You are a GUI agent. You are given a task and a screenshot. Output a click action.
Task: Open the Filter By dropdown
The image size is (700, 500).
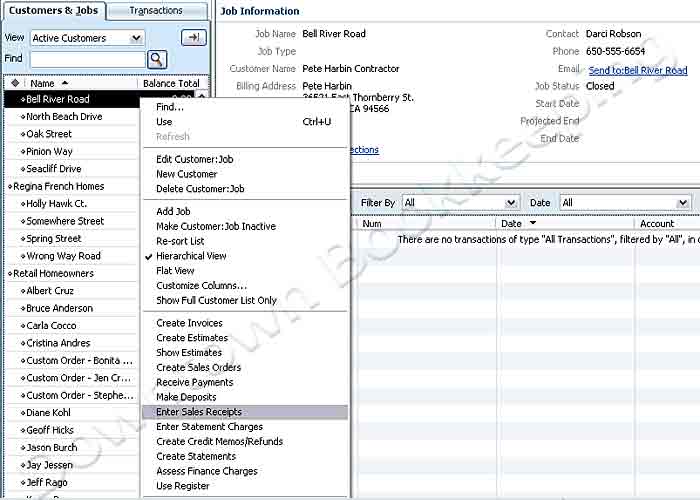point(511,203)
